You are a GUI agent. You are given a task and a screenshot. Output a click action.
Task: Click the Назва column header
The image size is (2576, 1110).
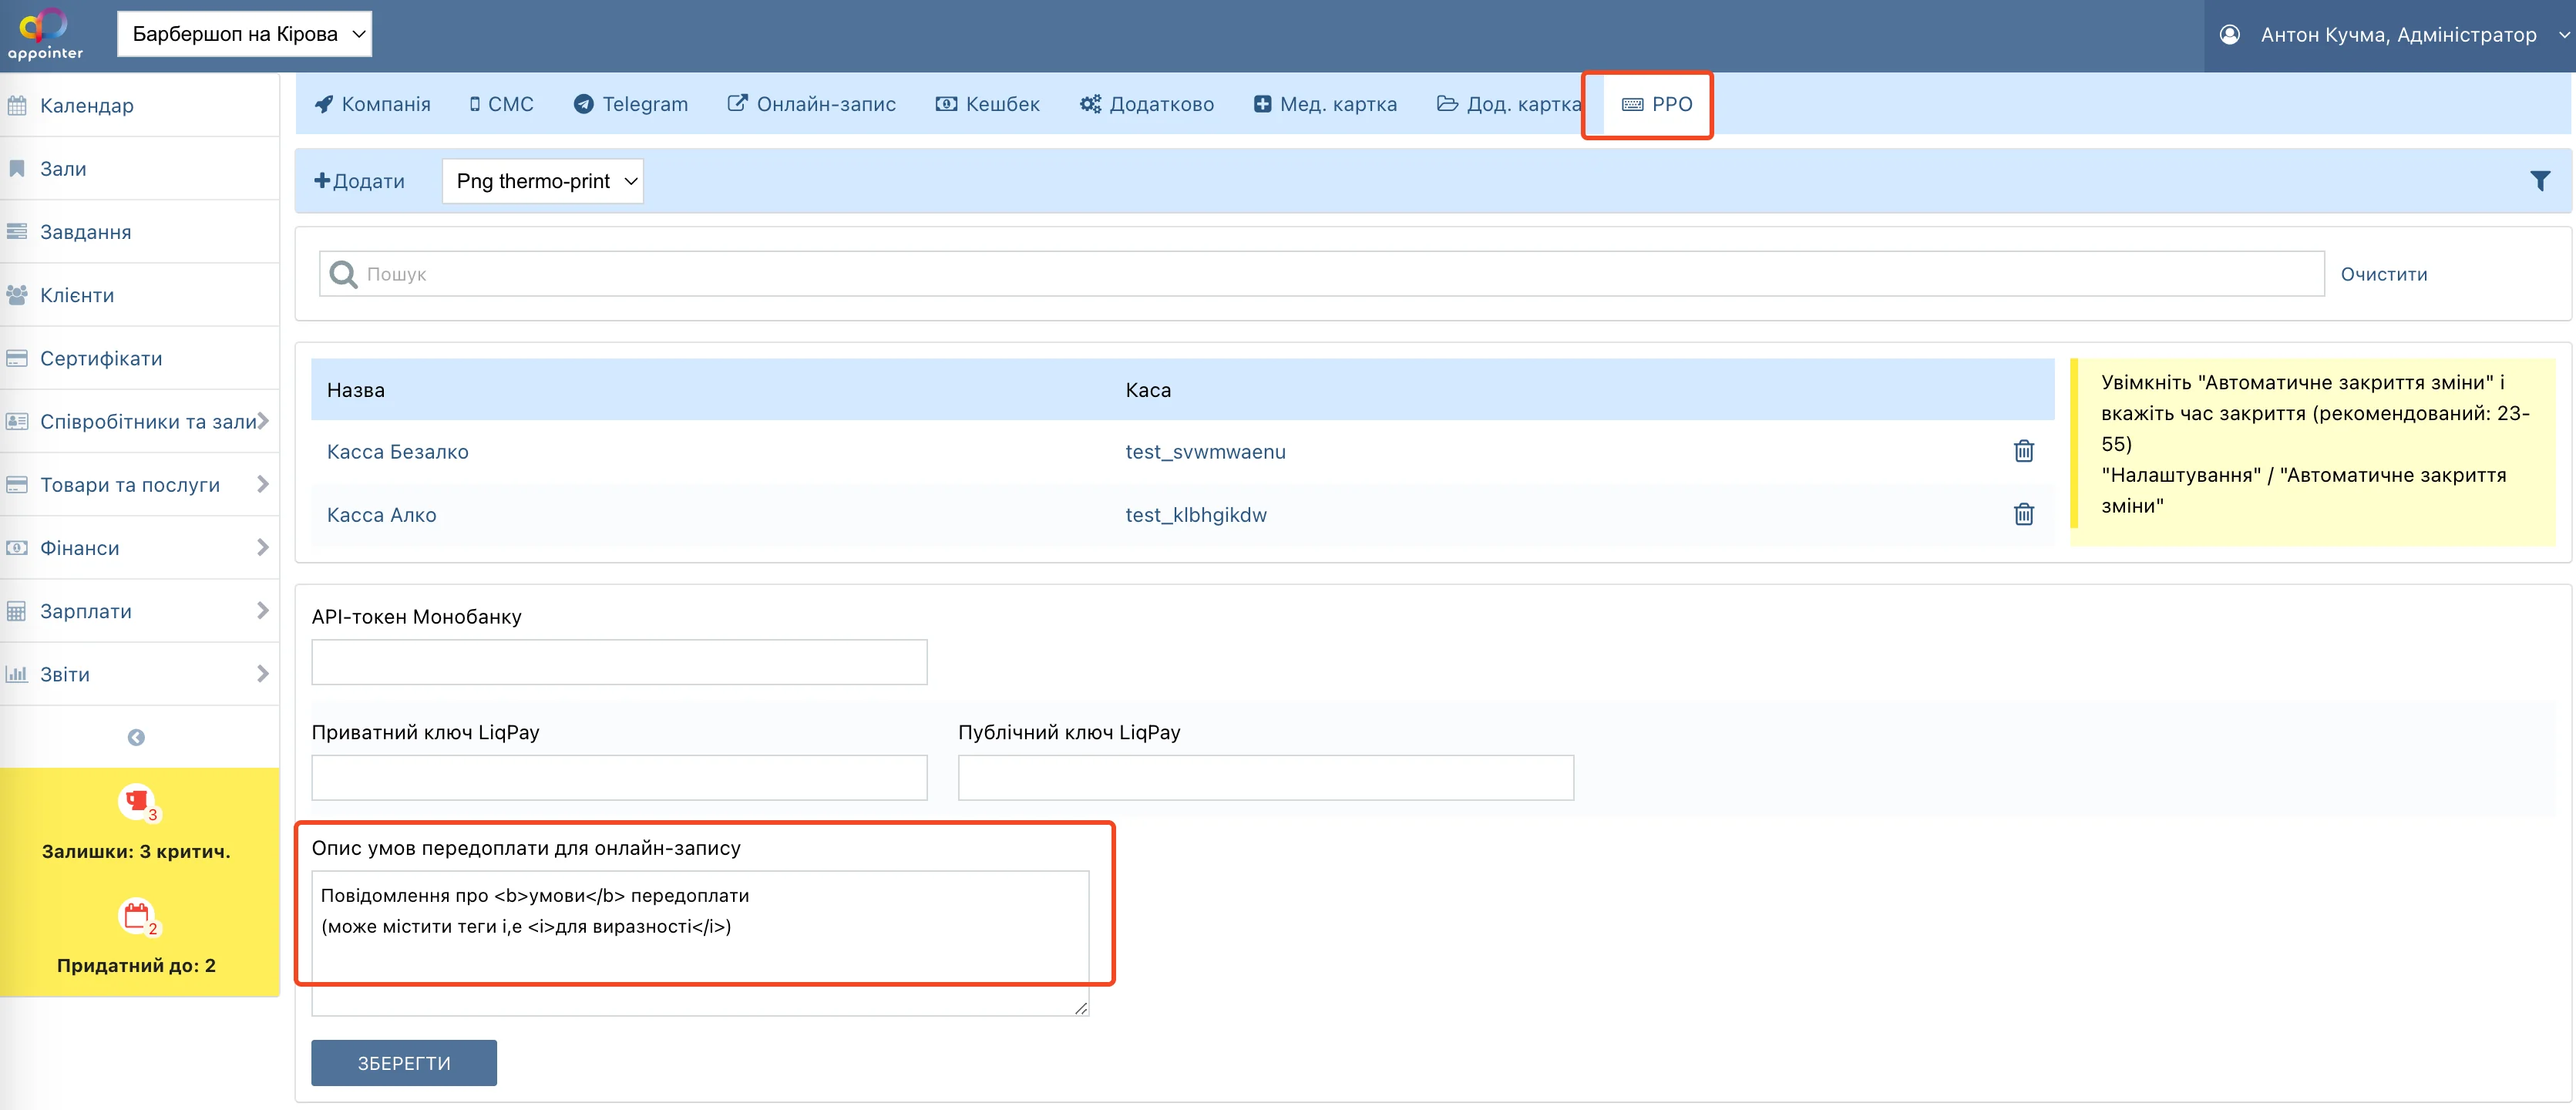pos(355,390)
